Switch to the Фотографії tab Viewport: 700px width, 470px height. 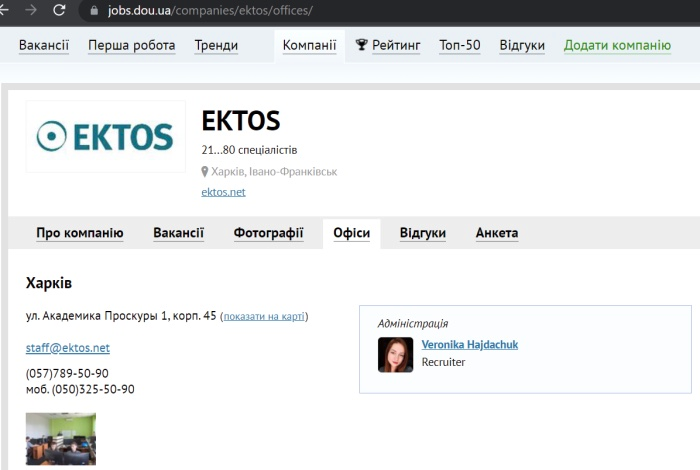click(x=269, y=233)
